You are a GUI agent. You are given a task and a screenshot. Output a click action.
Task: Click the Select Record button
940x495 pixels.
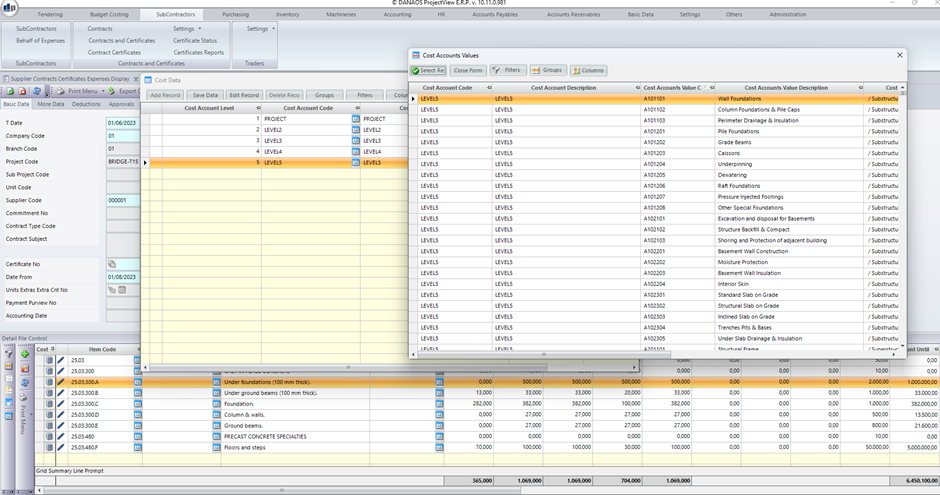(429, 71)
